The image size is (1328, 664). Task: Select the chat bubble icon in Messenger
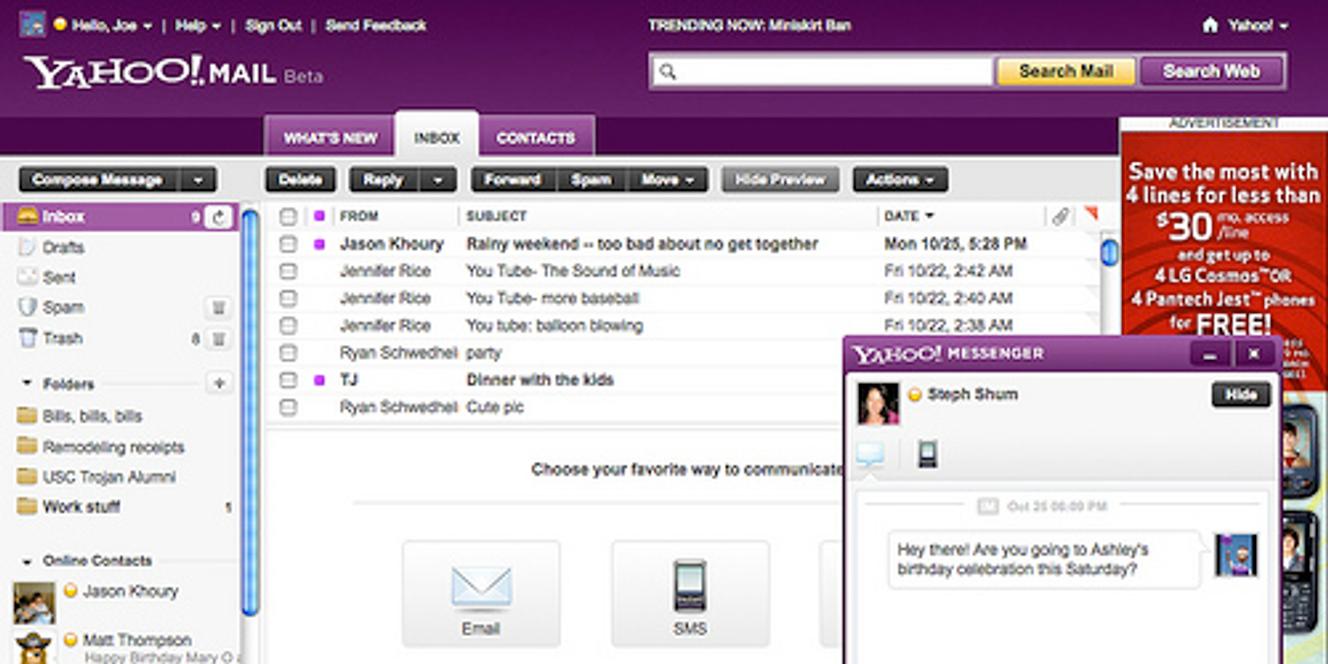[x=870, y=452]
